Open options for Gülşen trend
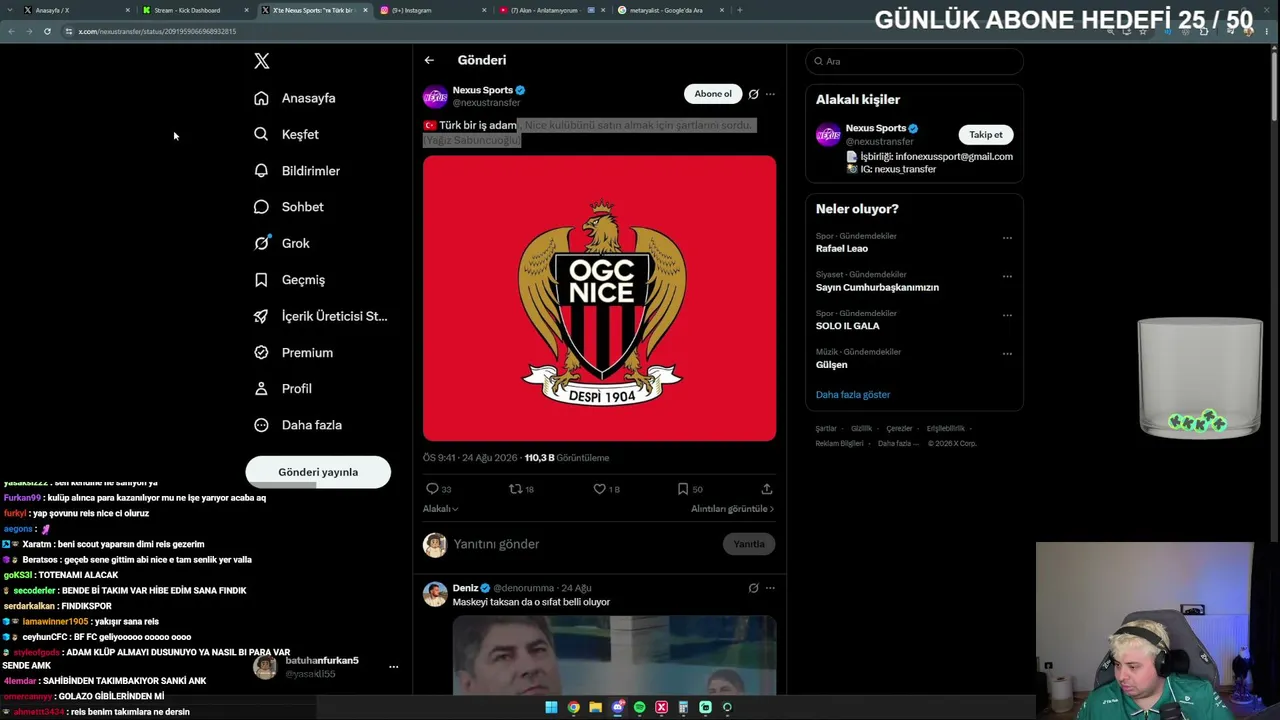Image resolution: width=1280 pixels, height=720 pixels. click(1007, 353)
